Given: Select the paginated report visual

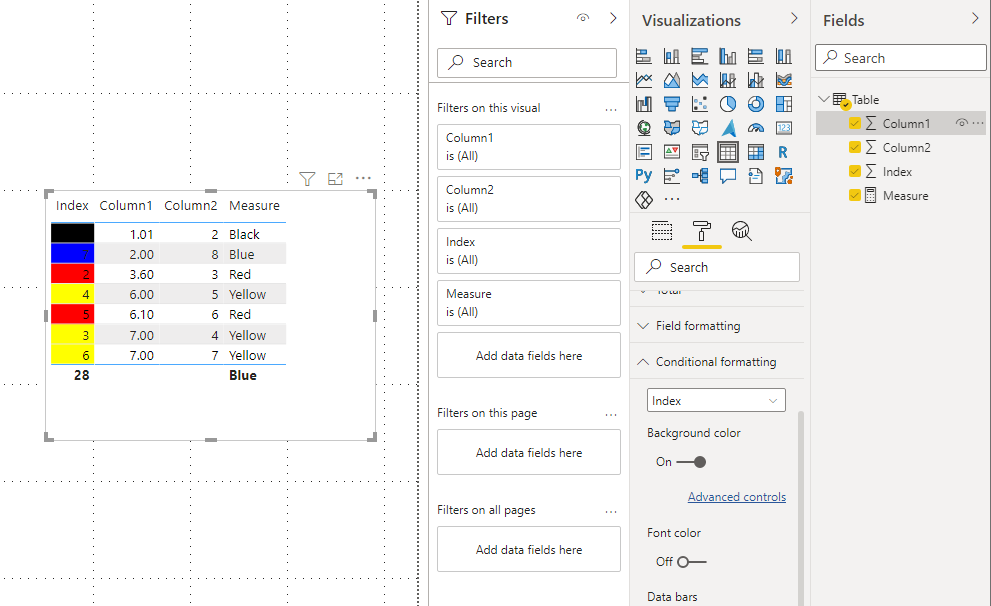Looking at the screenshot, I should [x=756, y=176].
